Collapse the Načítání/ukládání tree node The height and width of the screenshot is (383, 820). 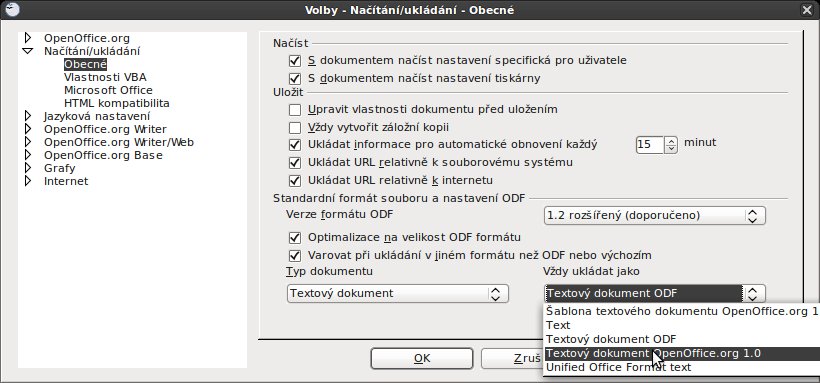[28, 51]
